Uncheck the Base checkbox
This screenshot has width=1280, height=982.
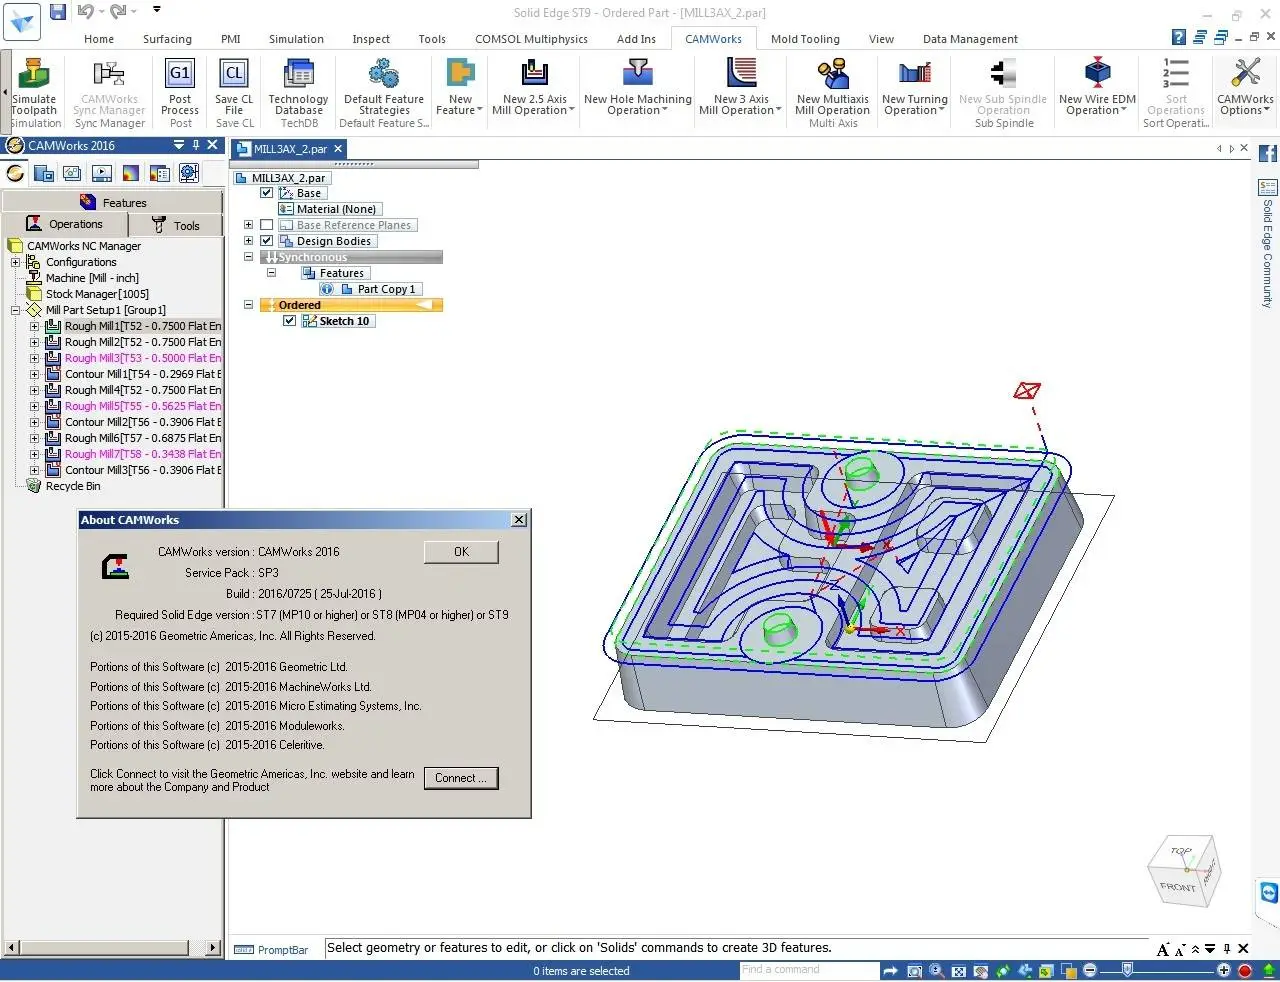(267, 193)
